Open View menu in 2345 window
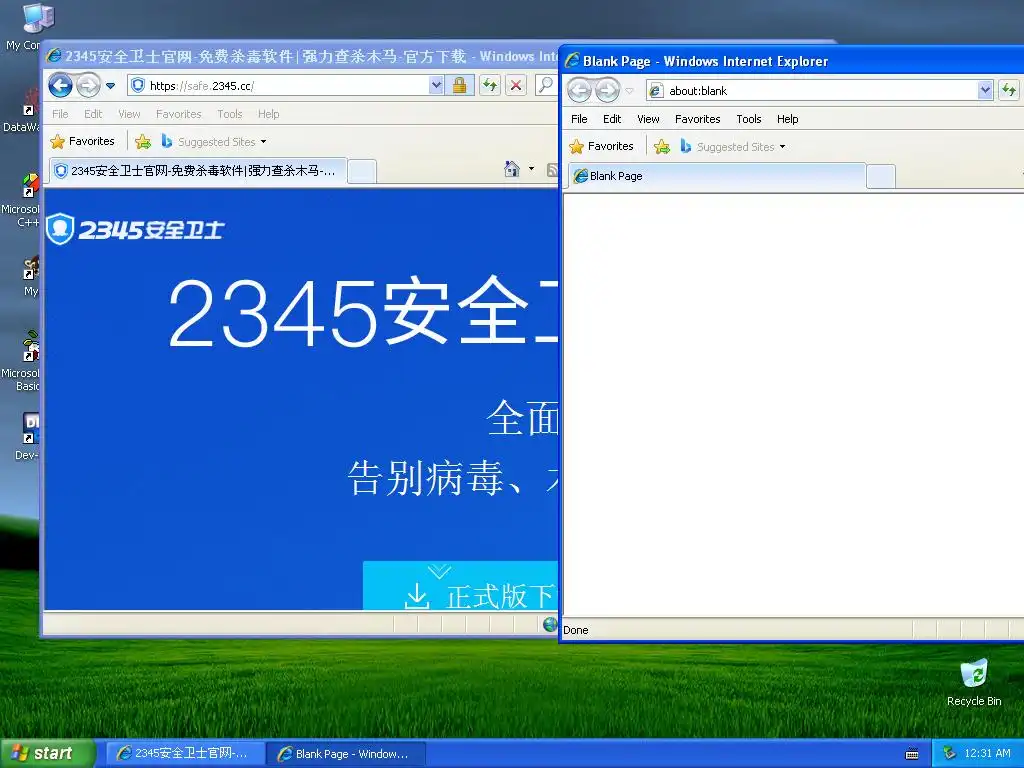The width and height of the screenshot is (1024, 768). coord(129,114)
